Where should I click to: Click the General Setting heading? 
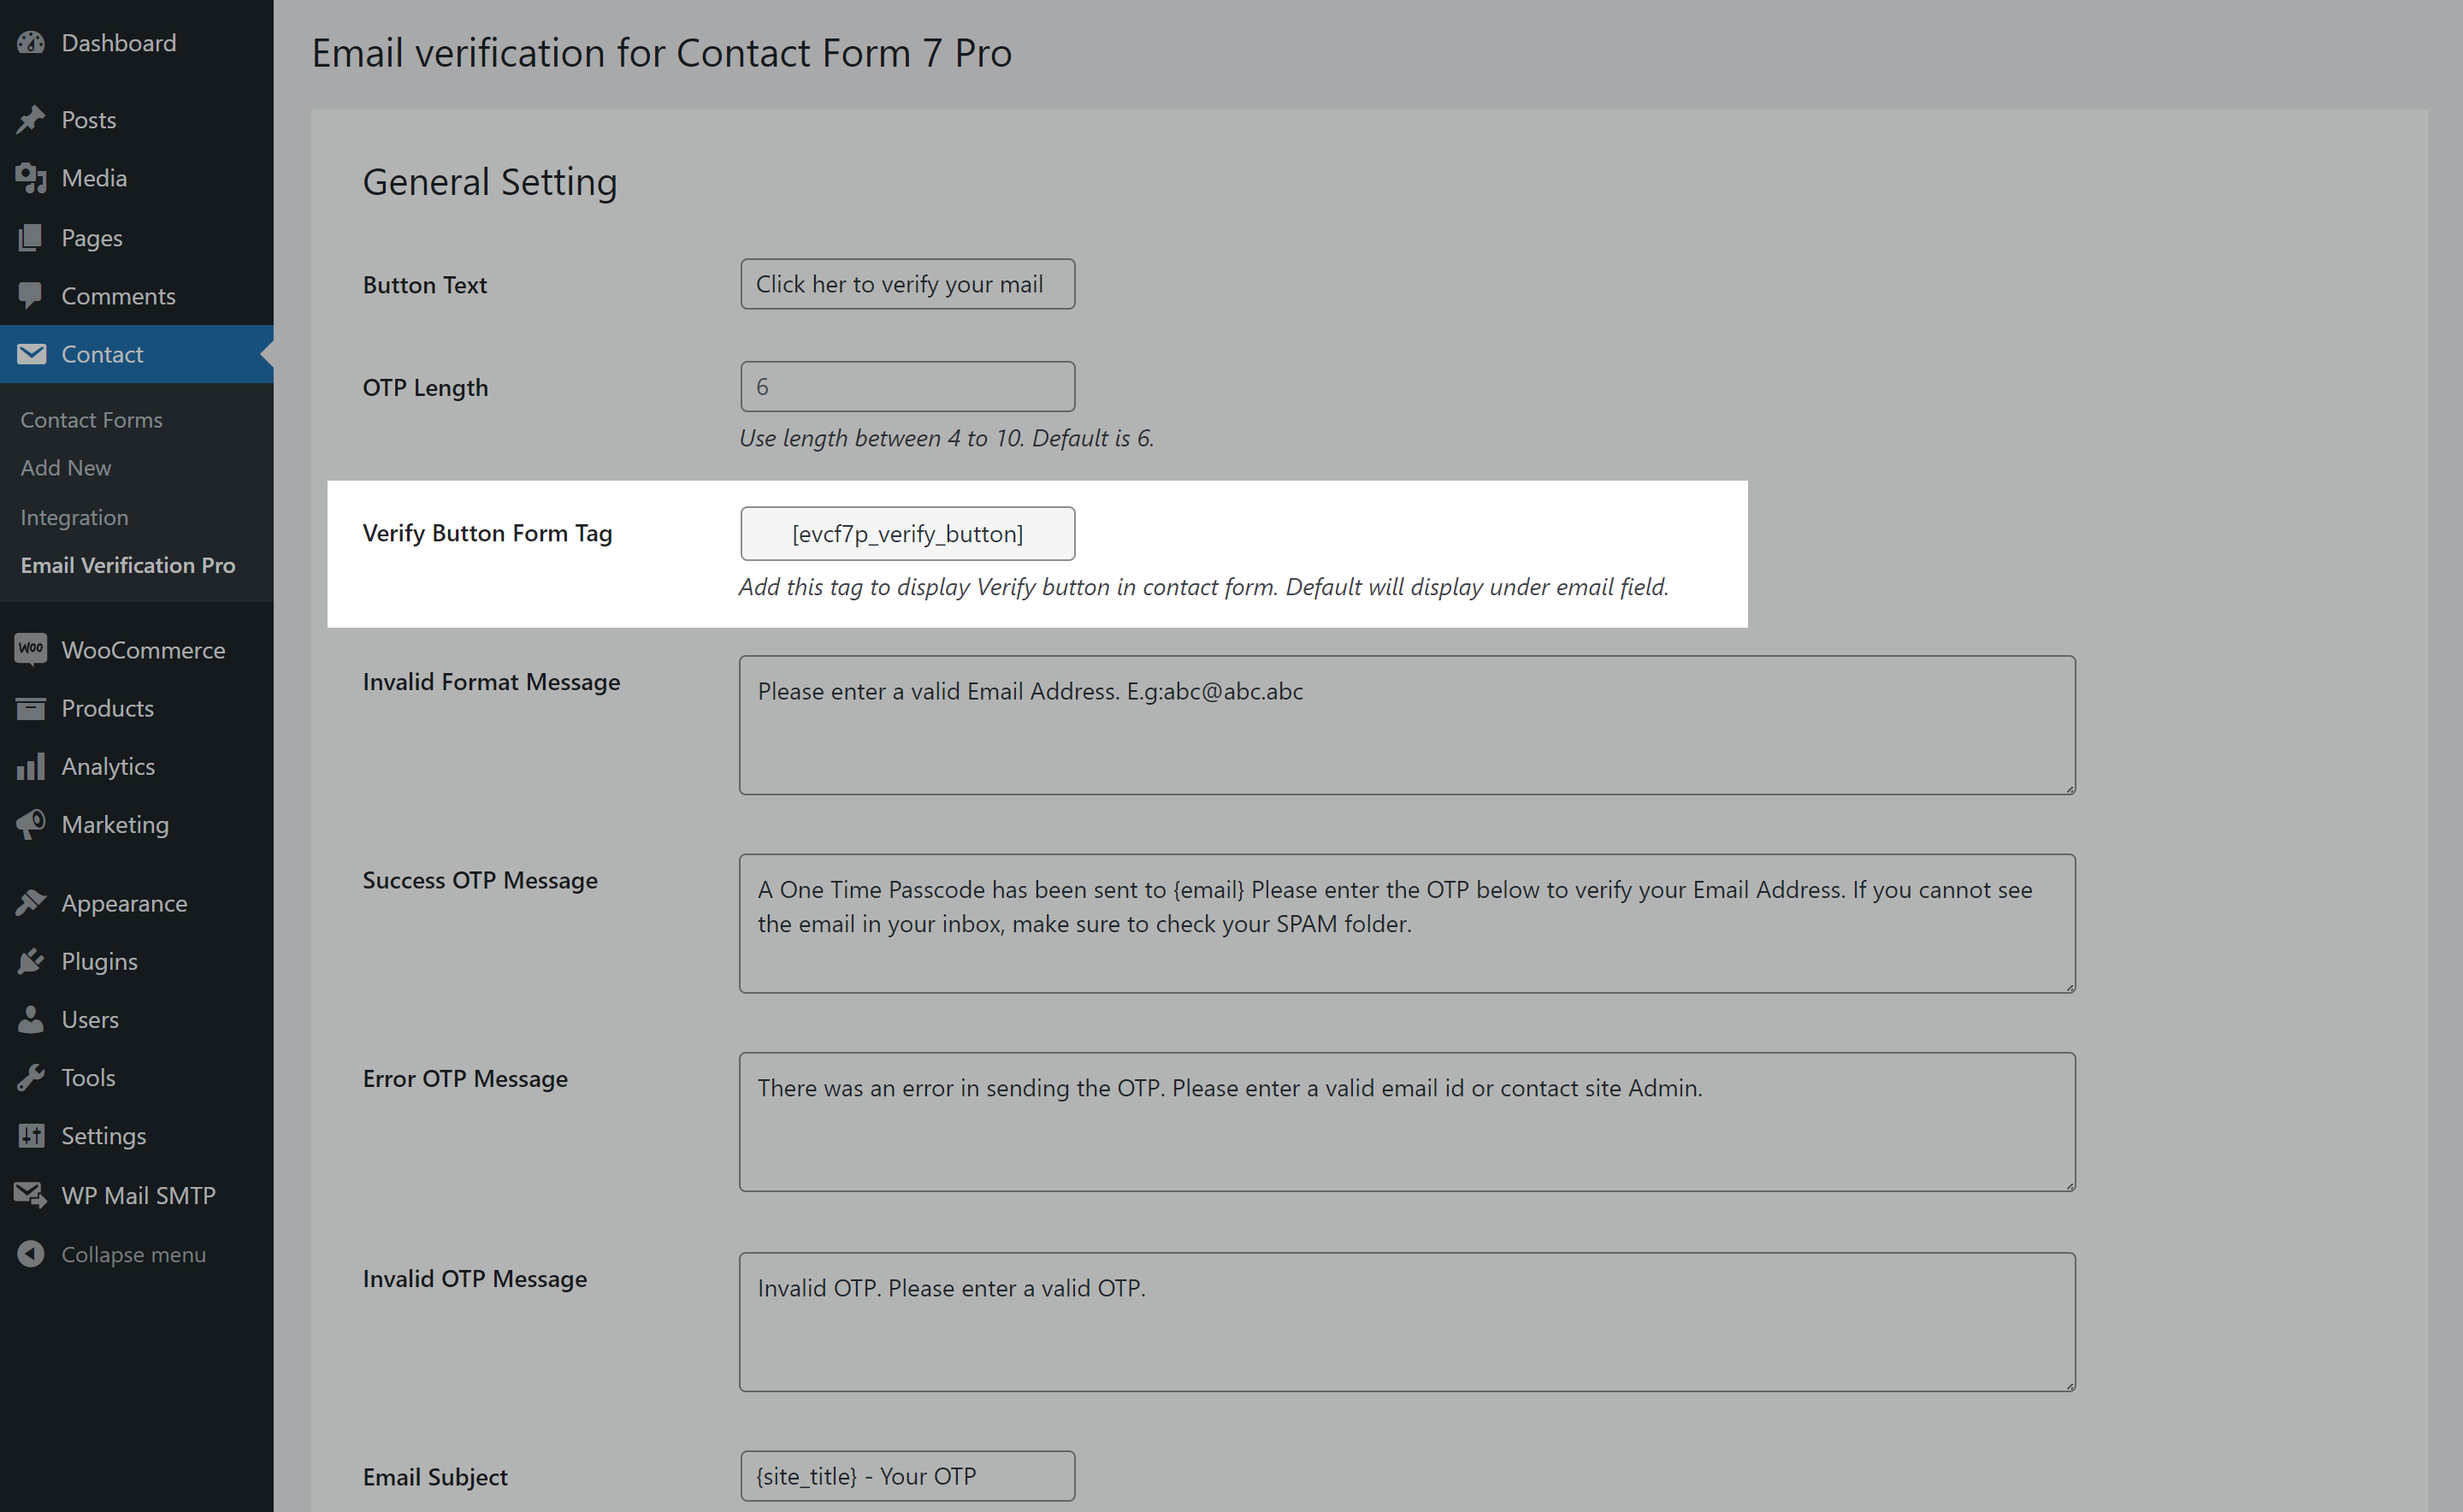pos(490,182)
